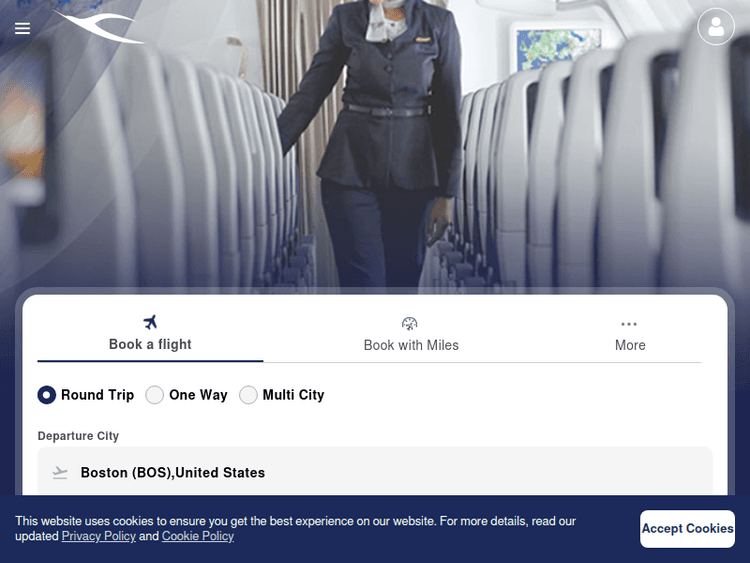750x563 pixels.
Task: Click the three-dots More icon
Action: [629, 324]
